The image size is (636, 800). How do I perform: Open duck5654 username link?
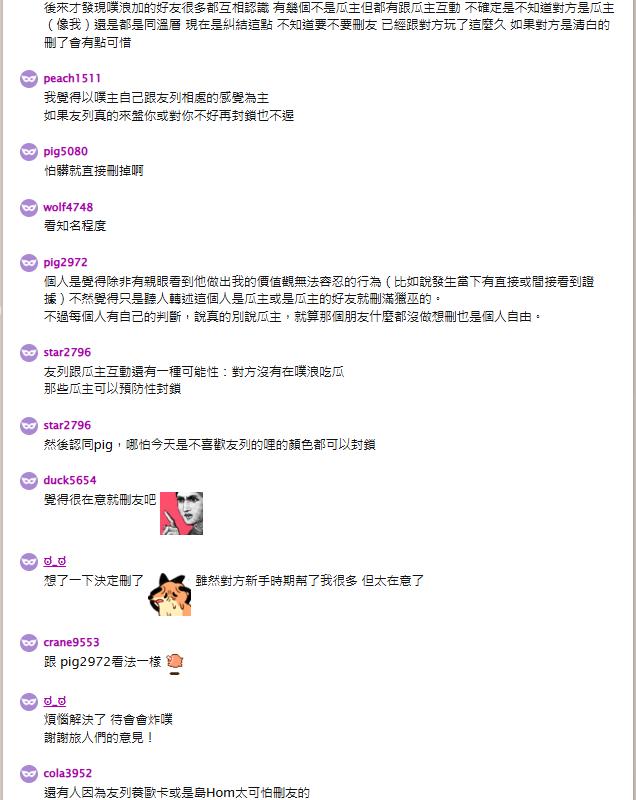[69, 480]
